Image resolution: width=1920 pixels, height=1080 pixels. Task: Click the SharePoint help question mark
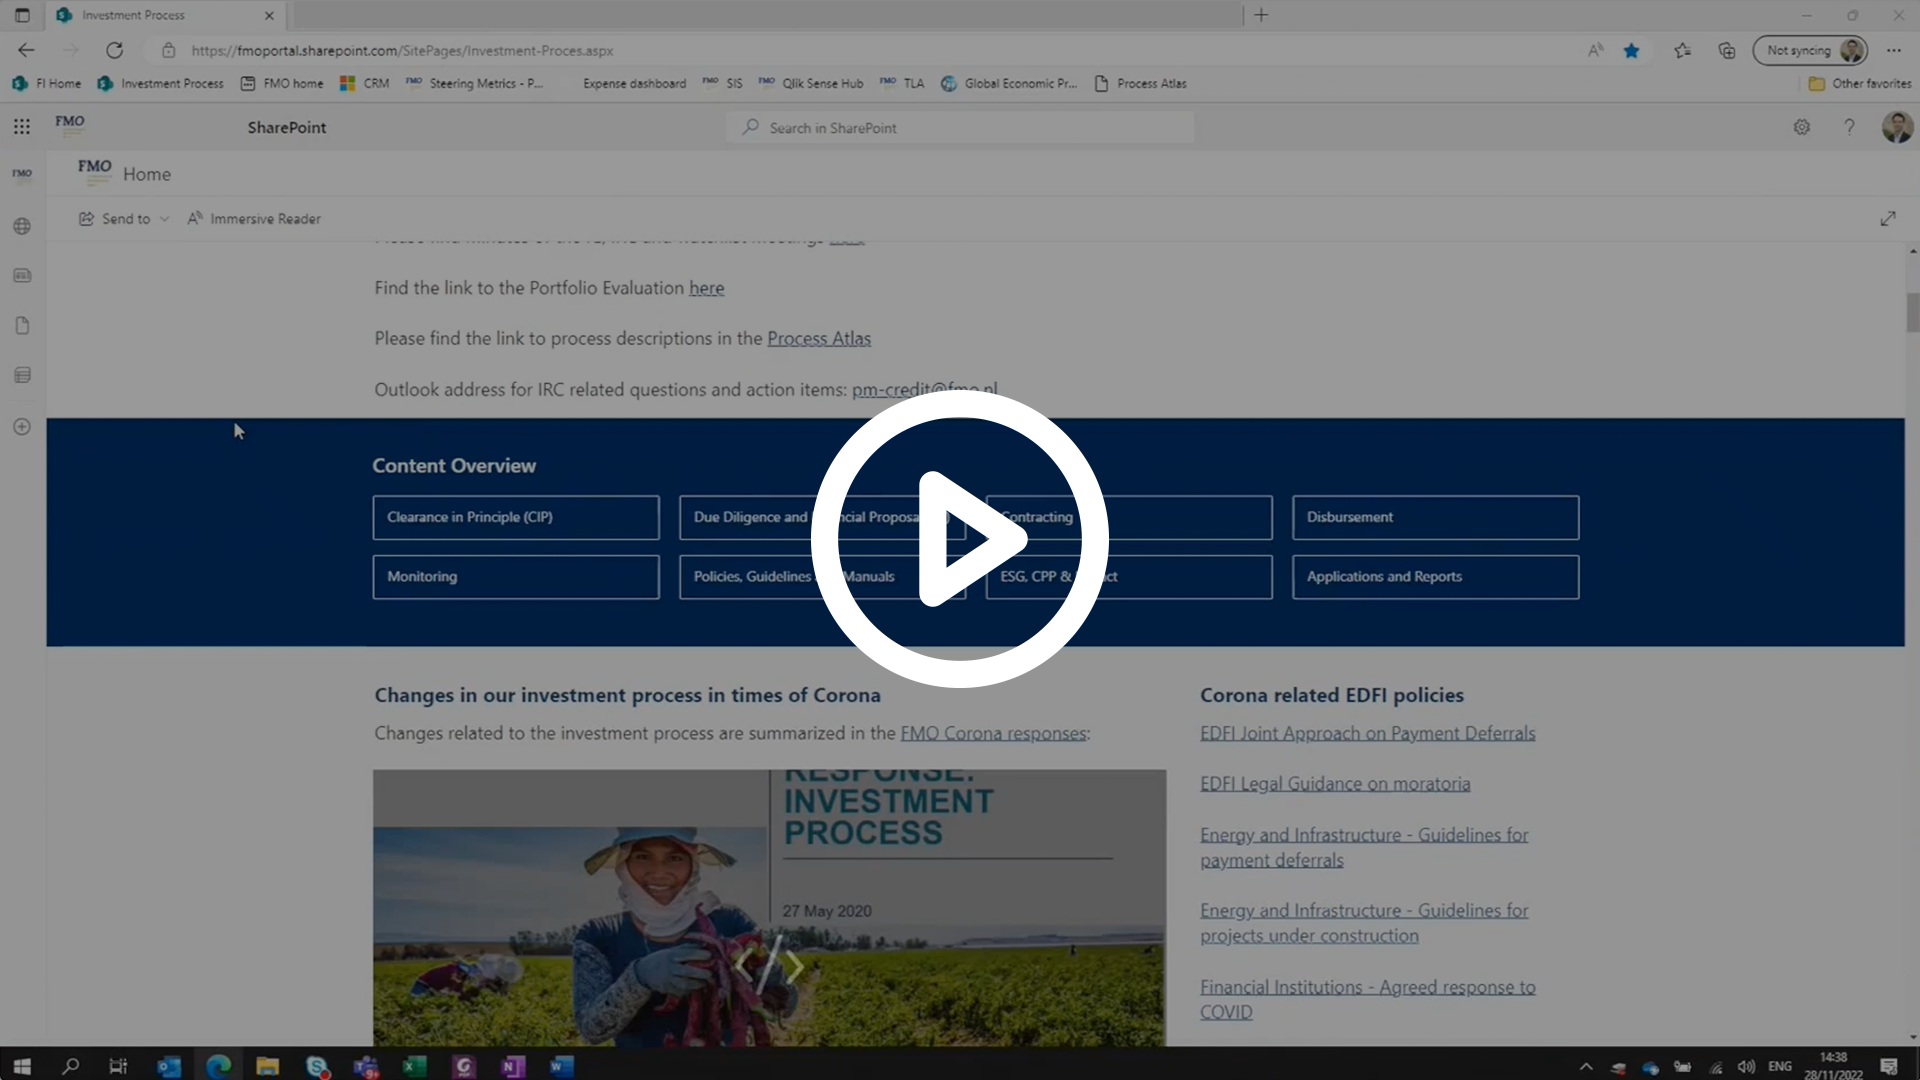tap(1849, 127)
